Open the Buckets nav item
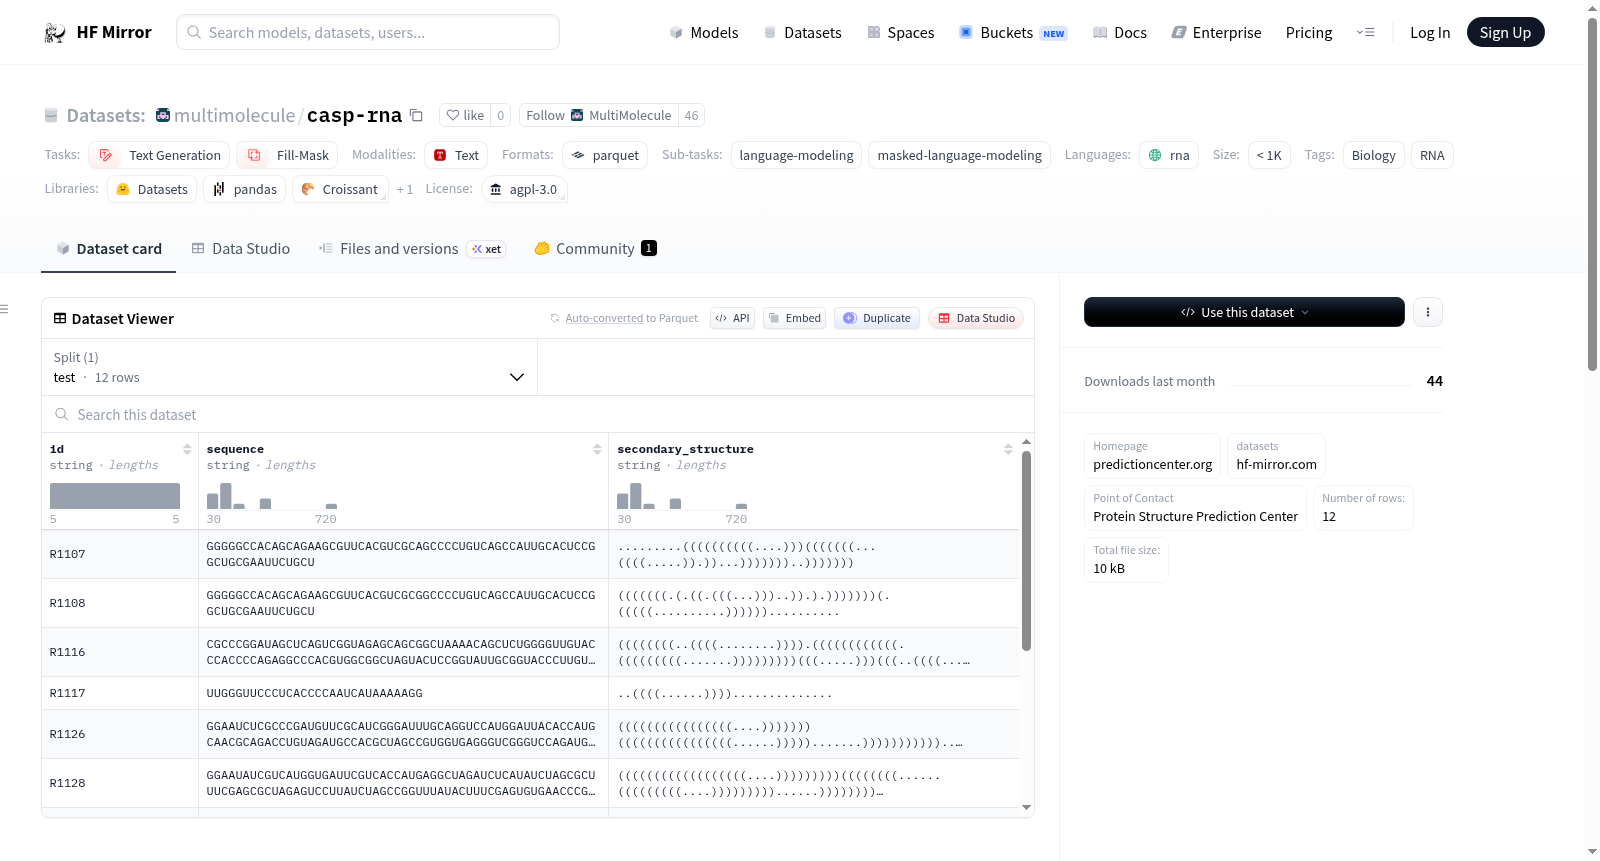The height and width of the screenshot is (861, 1600). [1013, 33]
